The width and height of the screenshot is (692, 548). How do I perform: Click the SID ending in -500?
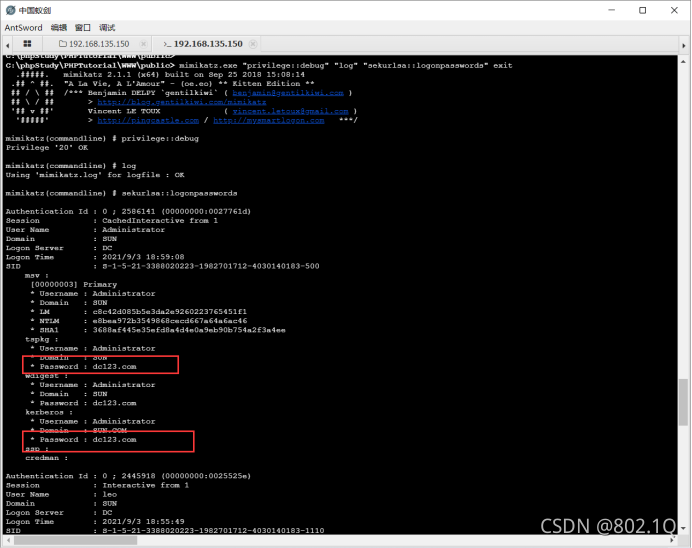211,266
